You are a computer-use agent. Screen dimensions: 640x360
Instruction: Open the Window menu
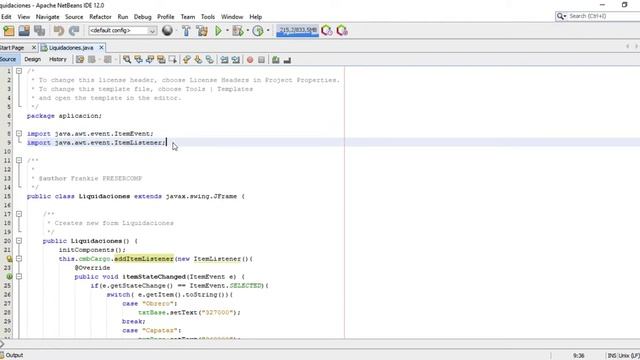[x=232, y=17]
